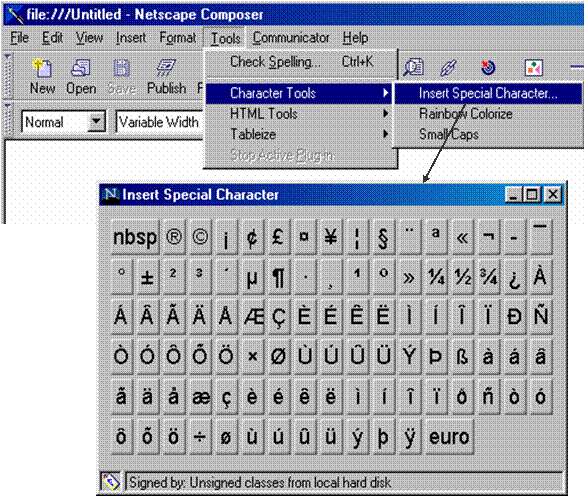Close the Insert Special Character dialog

coord(553,194)
